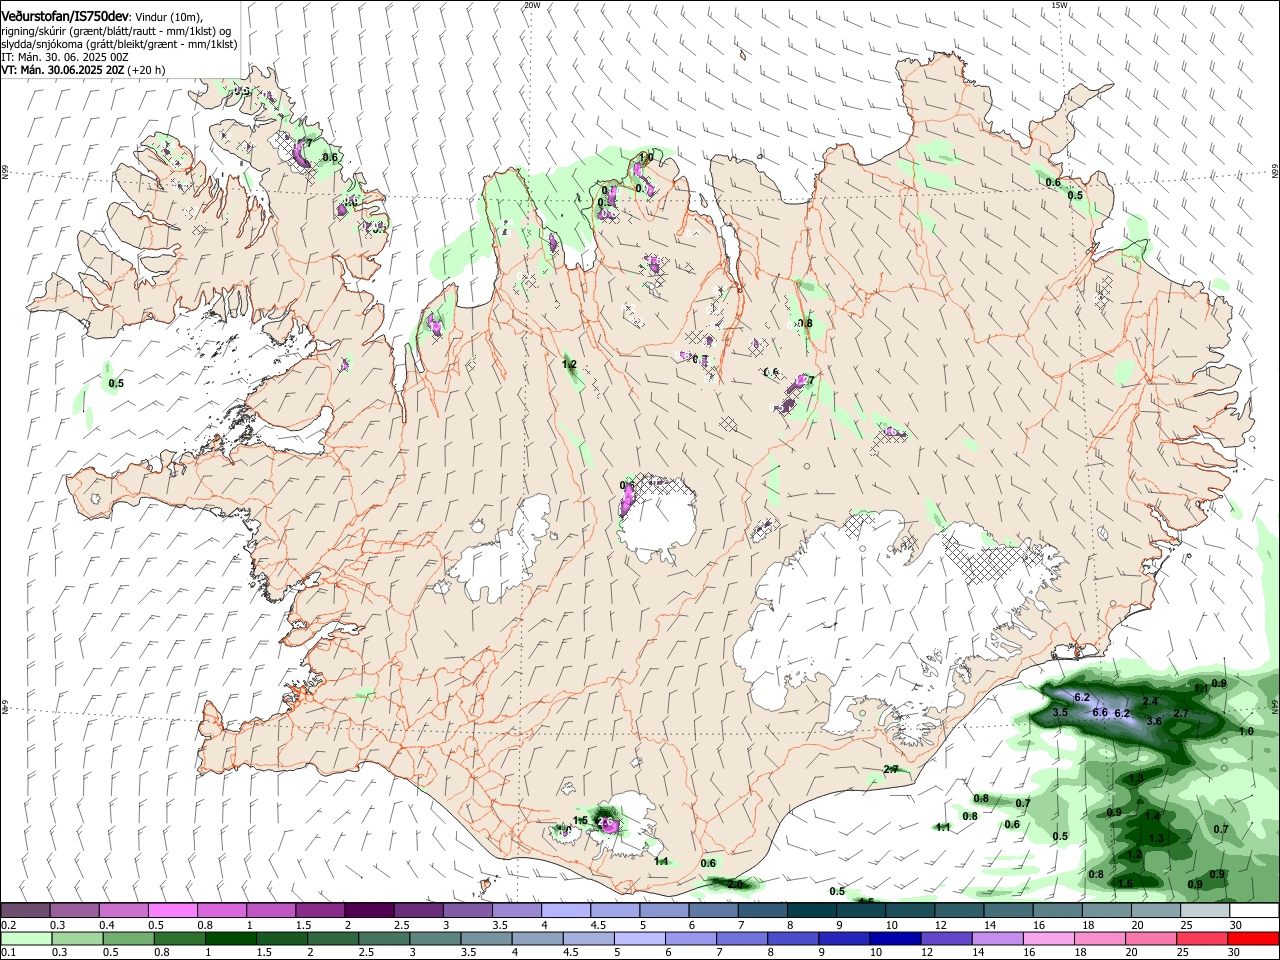Select the dark purple 2–2.5 swatch in the upper scale

coord(369,910)
